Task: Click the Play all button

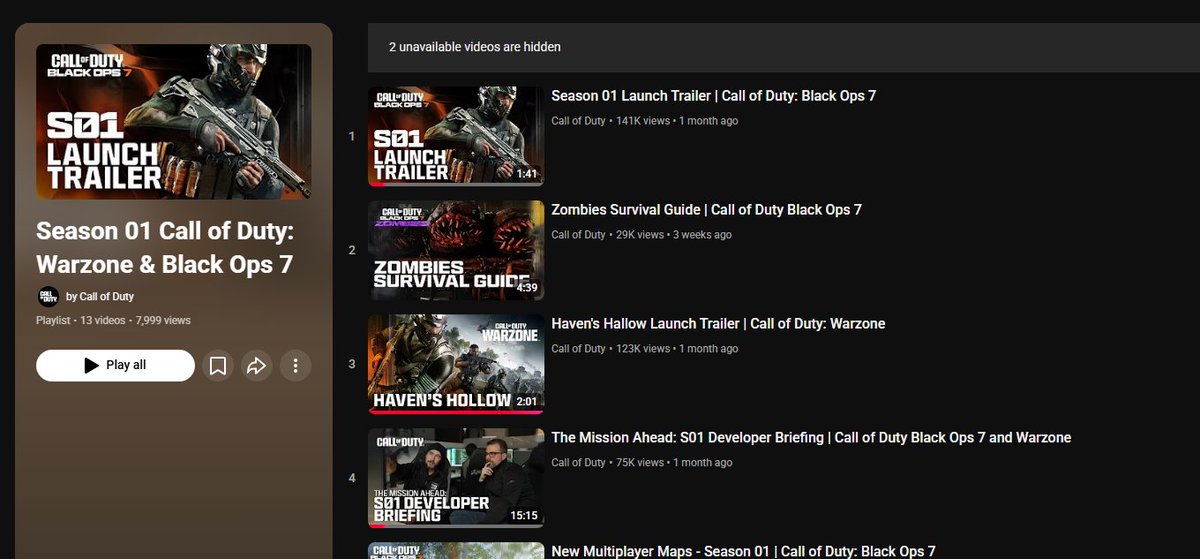Action: (115, 365)
